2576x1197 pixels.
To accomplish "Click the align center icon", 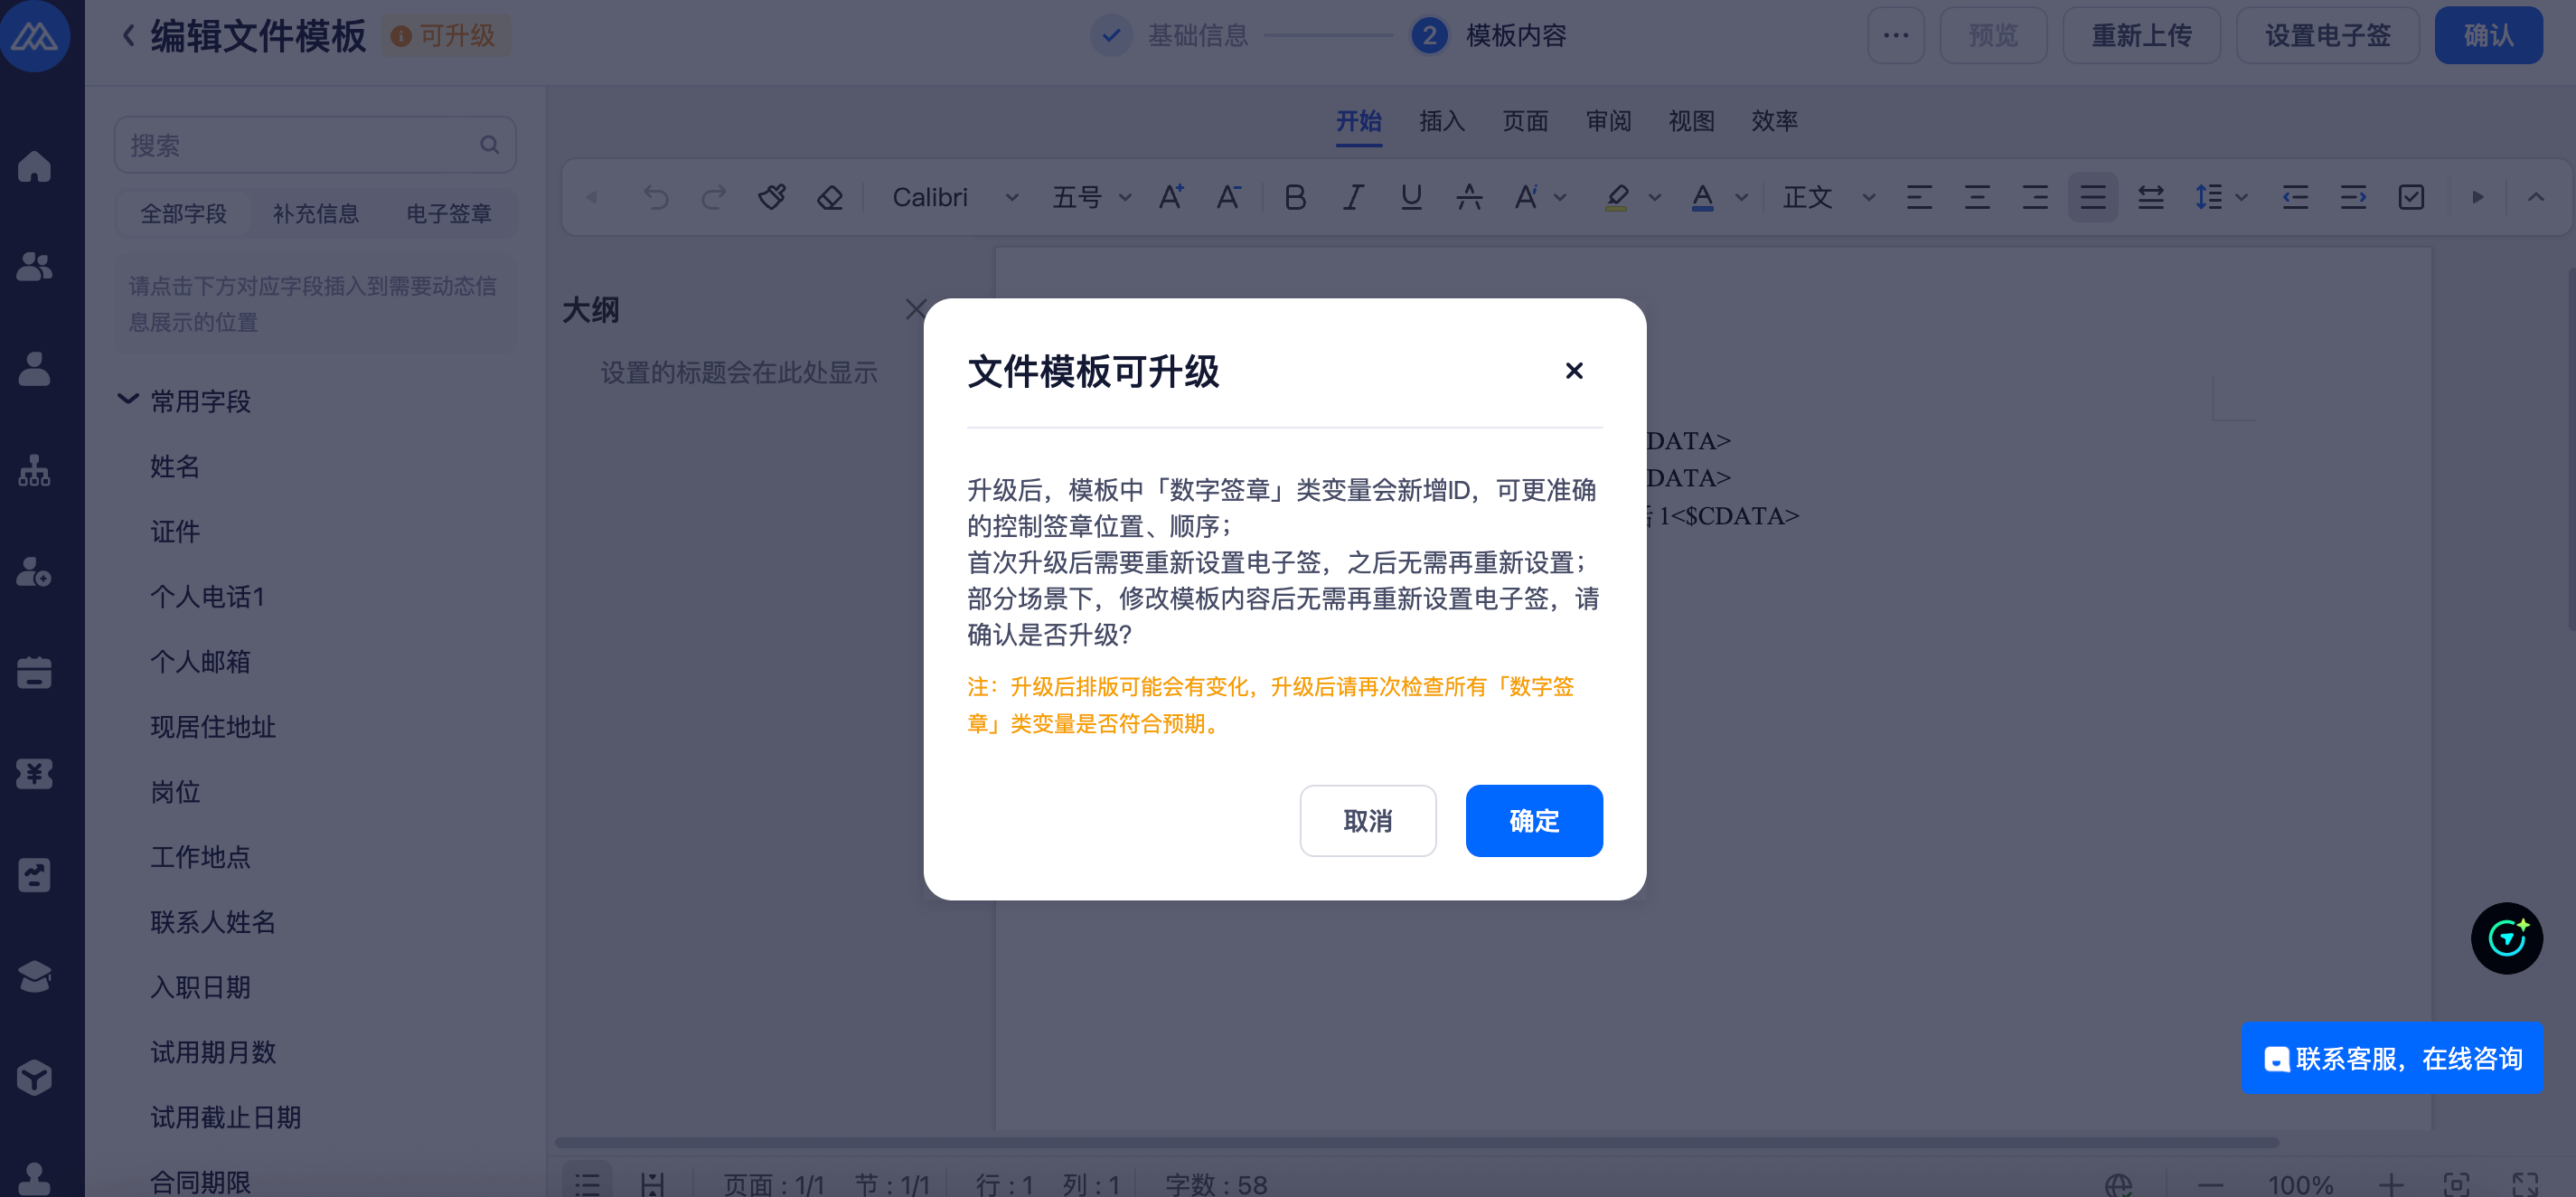I will pyautogui.click(x=1976, y=197).
